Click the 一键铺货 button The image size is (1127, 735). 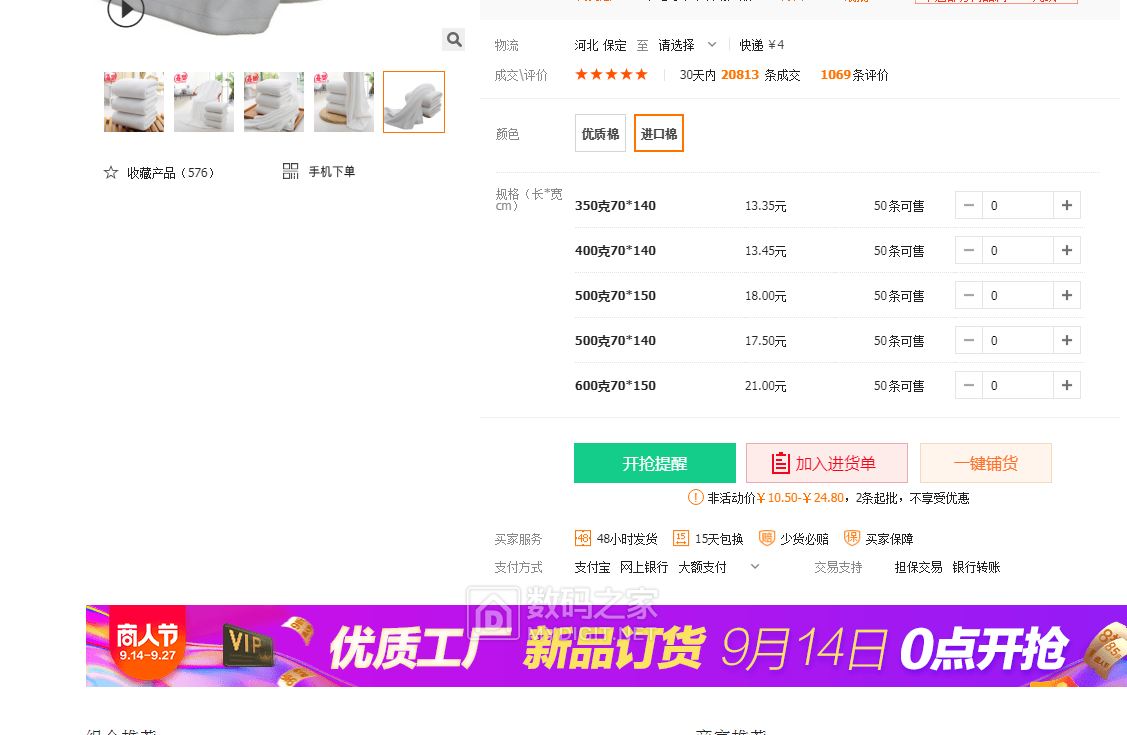pos(985,463)
